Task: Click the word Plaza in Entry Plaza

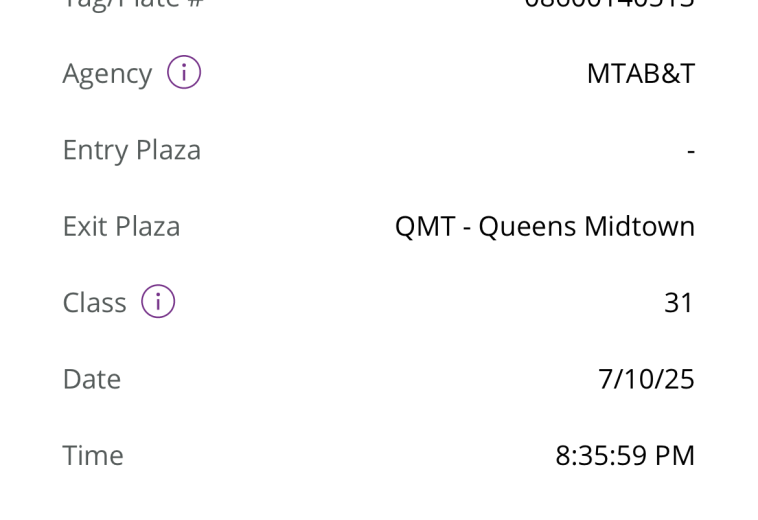Action: (x=168, y=150)
